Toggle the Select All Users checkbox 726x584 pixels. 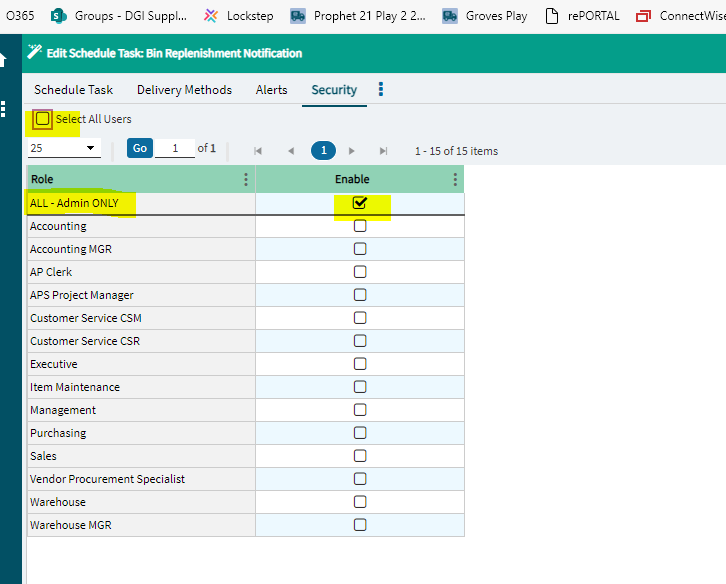tap(42, 119)
